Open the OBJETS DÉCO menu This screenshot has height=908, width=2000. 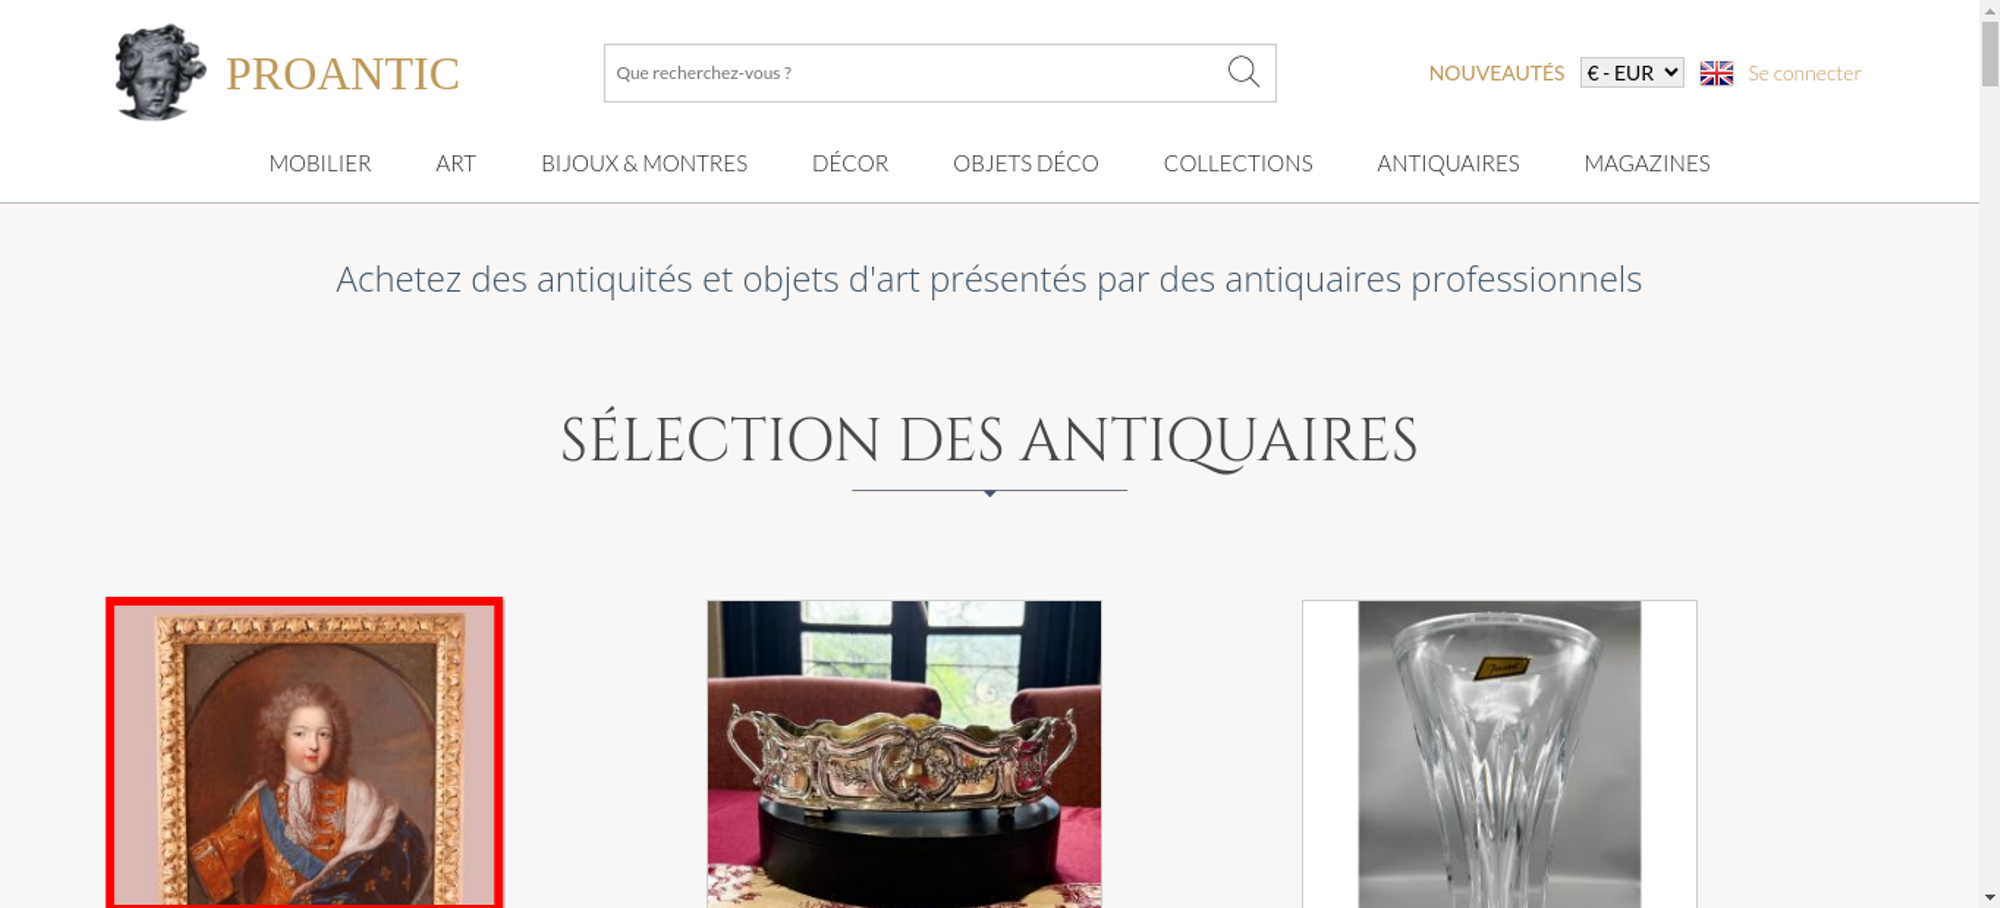1026,163
